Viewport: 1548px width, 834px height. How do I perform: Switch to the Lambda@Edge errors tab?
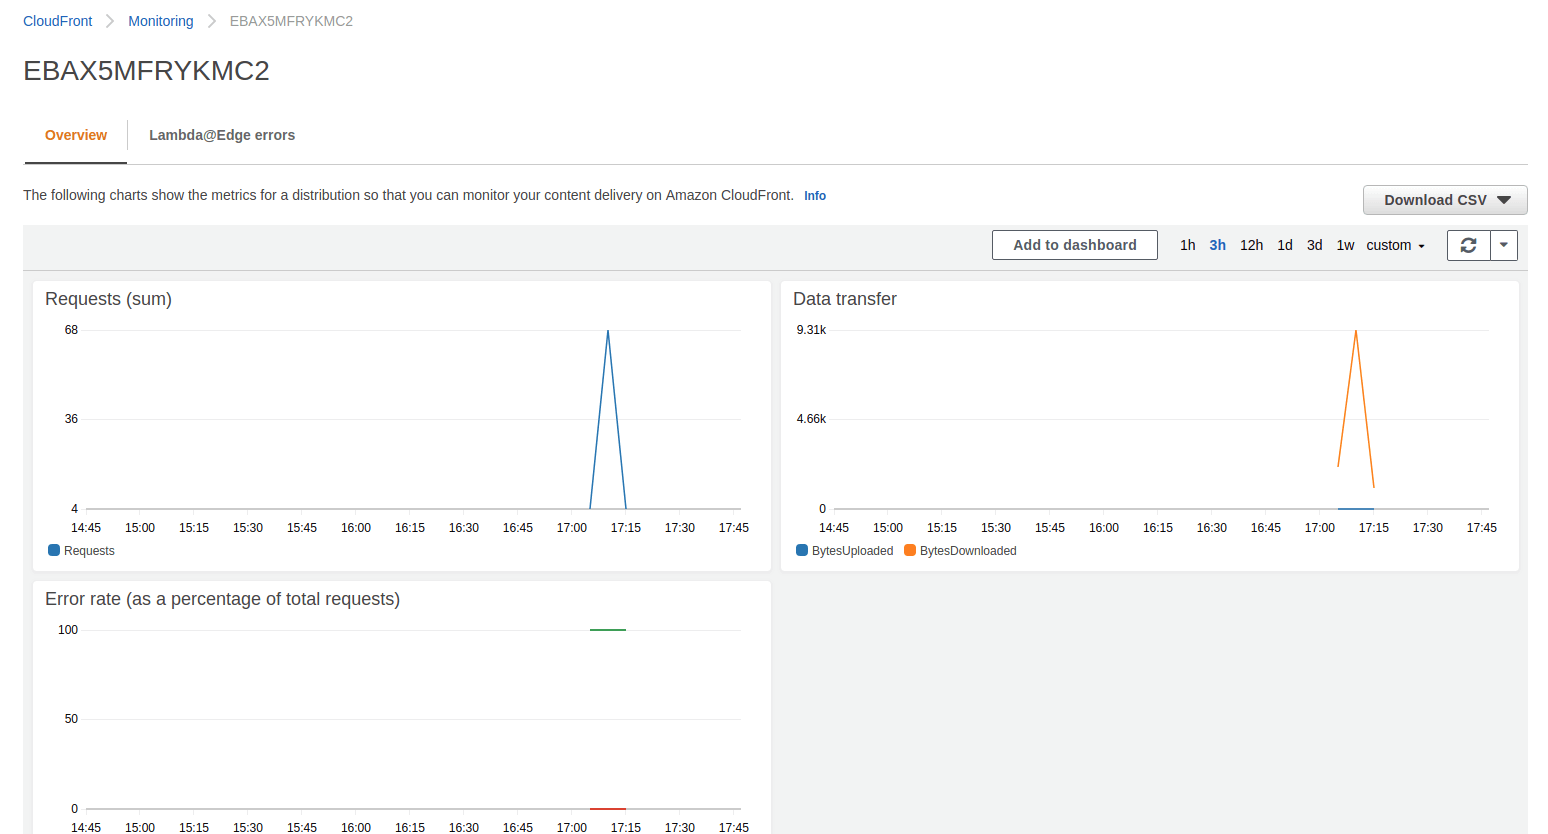click(x=222, y=134)
